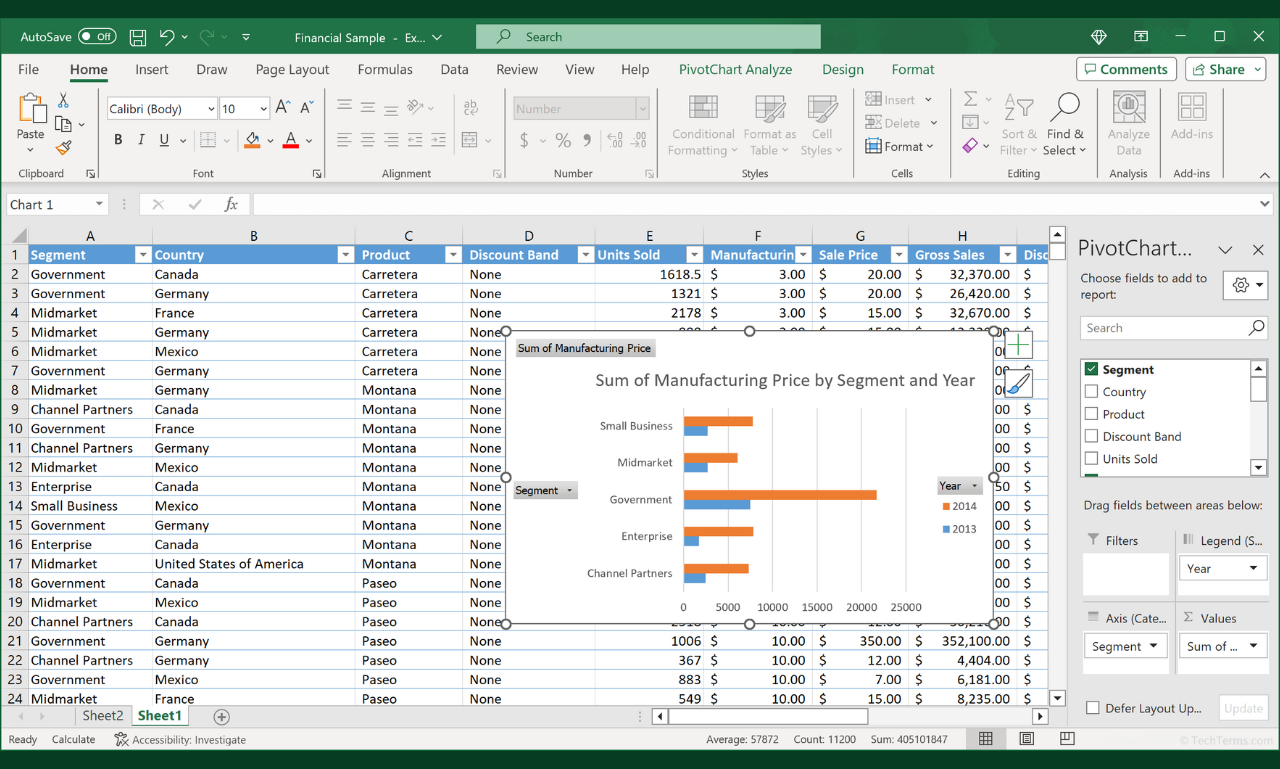
Task: Open the font name Calibri dropdown
Action: (211, 109)
